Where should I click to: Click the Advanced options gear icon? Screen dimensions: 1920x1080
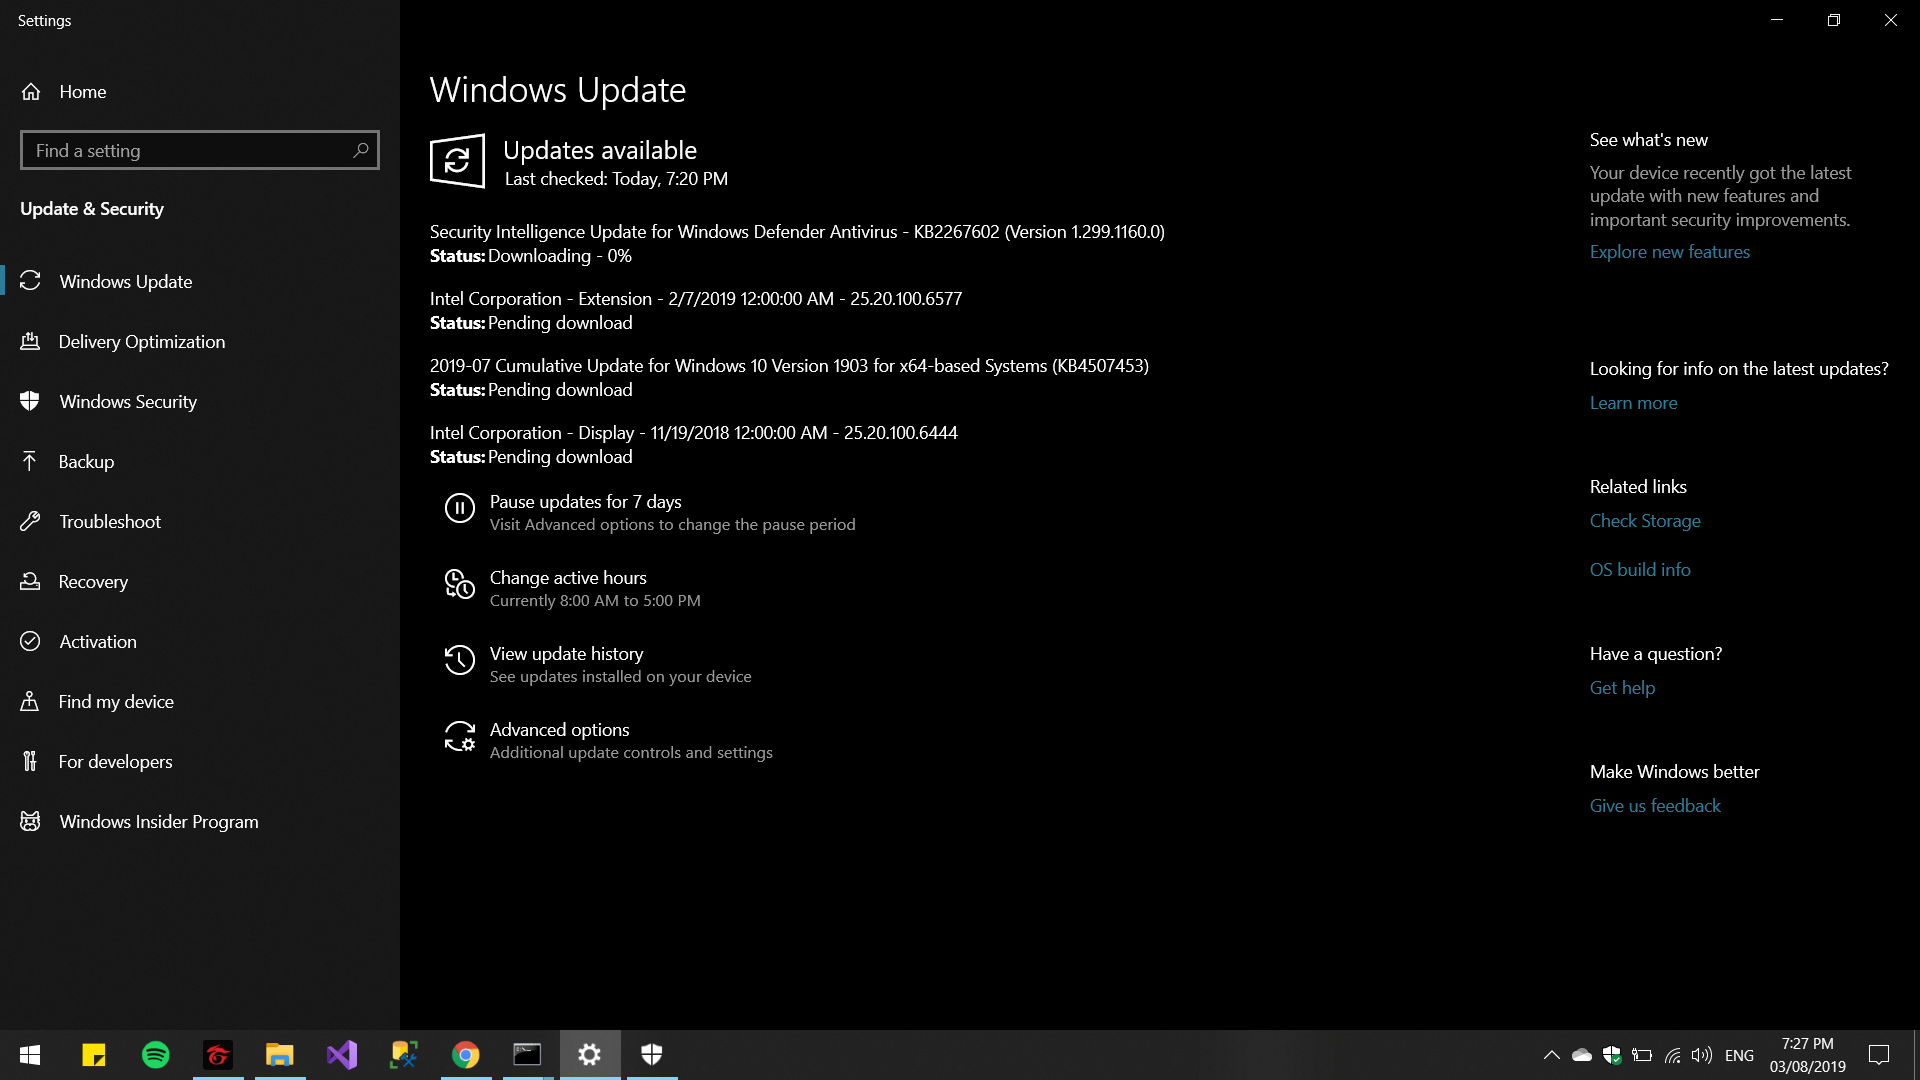pos(460,736)
